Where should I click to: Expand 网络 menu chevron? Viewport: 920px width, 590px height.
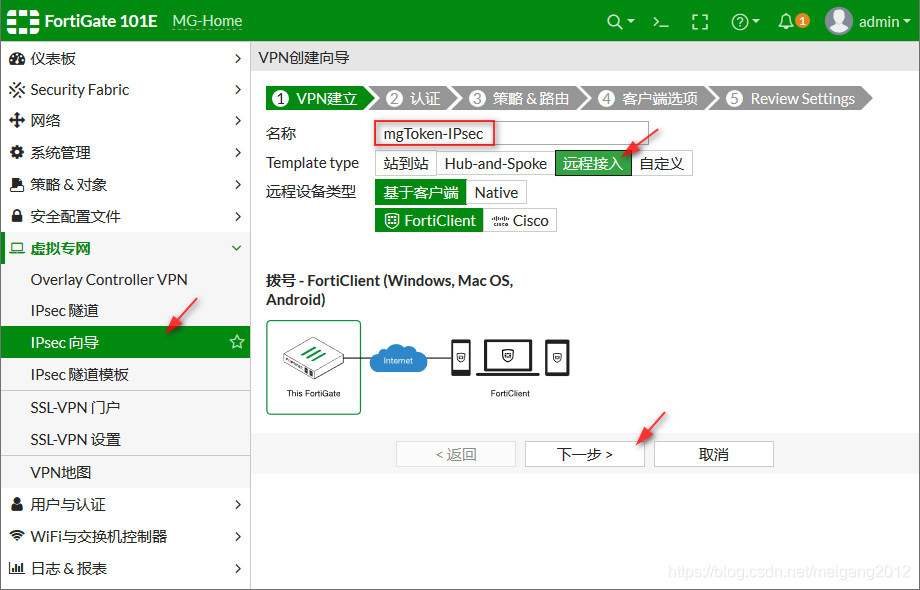[x=238, y=121]
